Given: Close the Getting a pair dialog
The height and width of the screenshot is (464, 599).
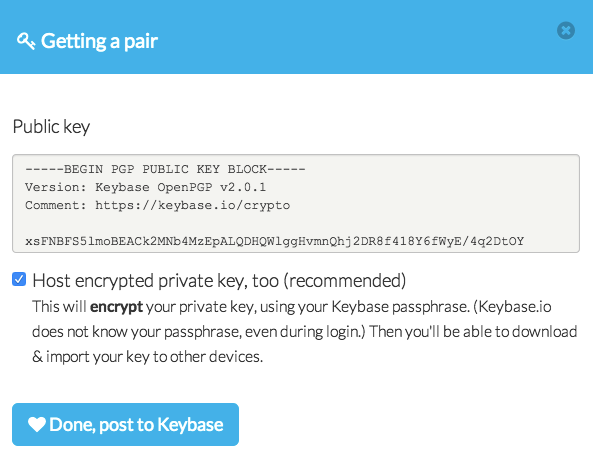Looking at the screenshot, I should (565, 31).
